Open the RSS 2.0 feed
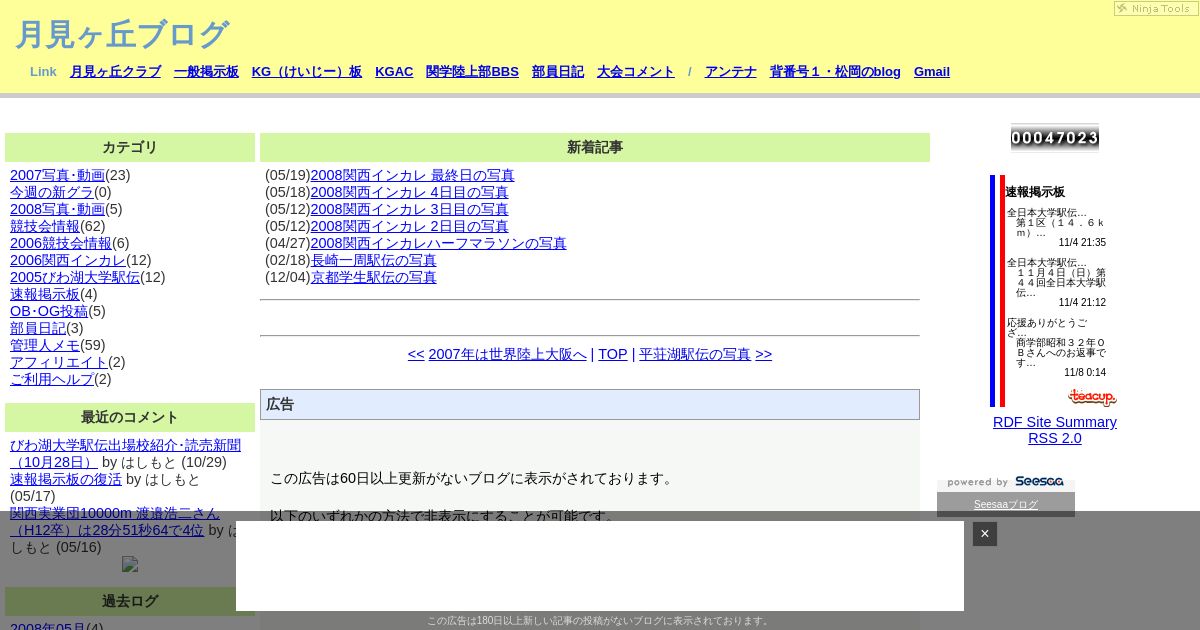 point(1055,438)
